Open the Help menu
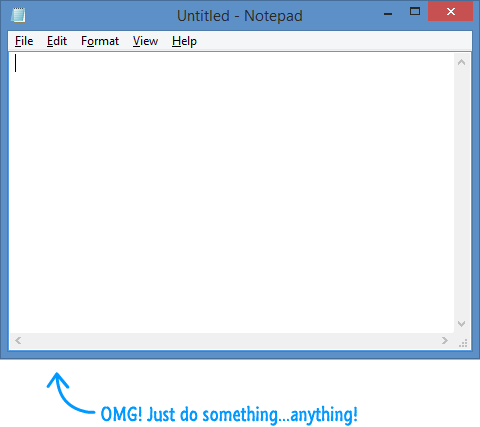 [184, 41]
